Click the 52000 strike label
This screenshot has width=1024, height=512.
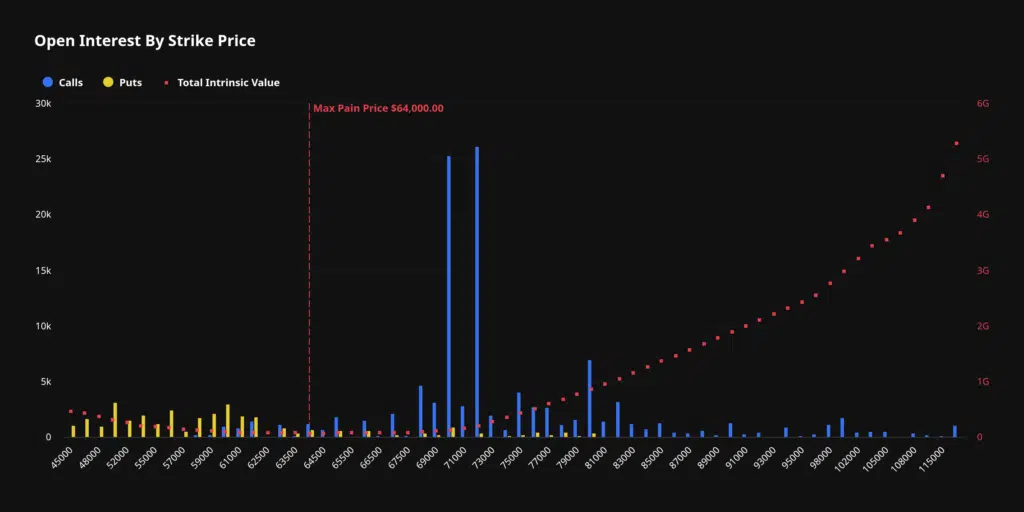pos(118,456)
